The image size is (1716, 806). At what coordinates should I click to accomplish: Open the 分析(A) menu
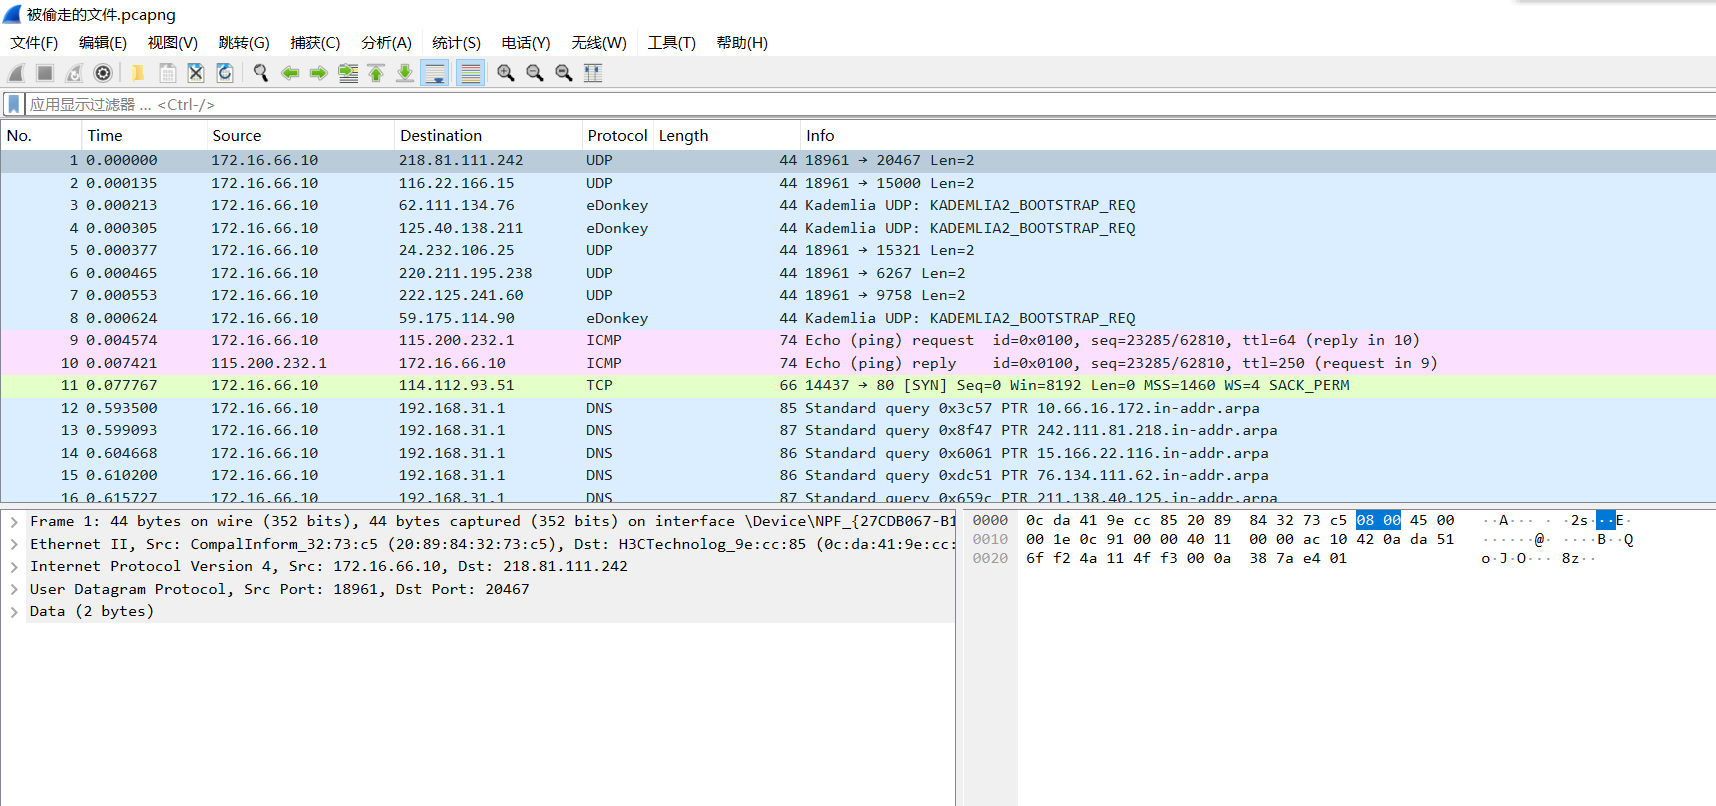pyautogui.click(x=386, y=43)
